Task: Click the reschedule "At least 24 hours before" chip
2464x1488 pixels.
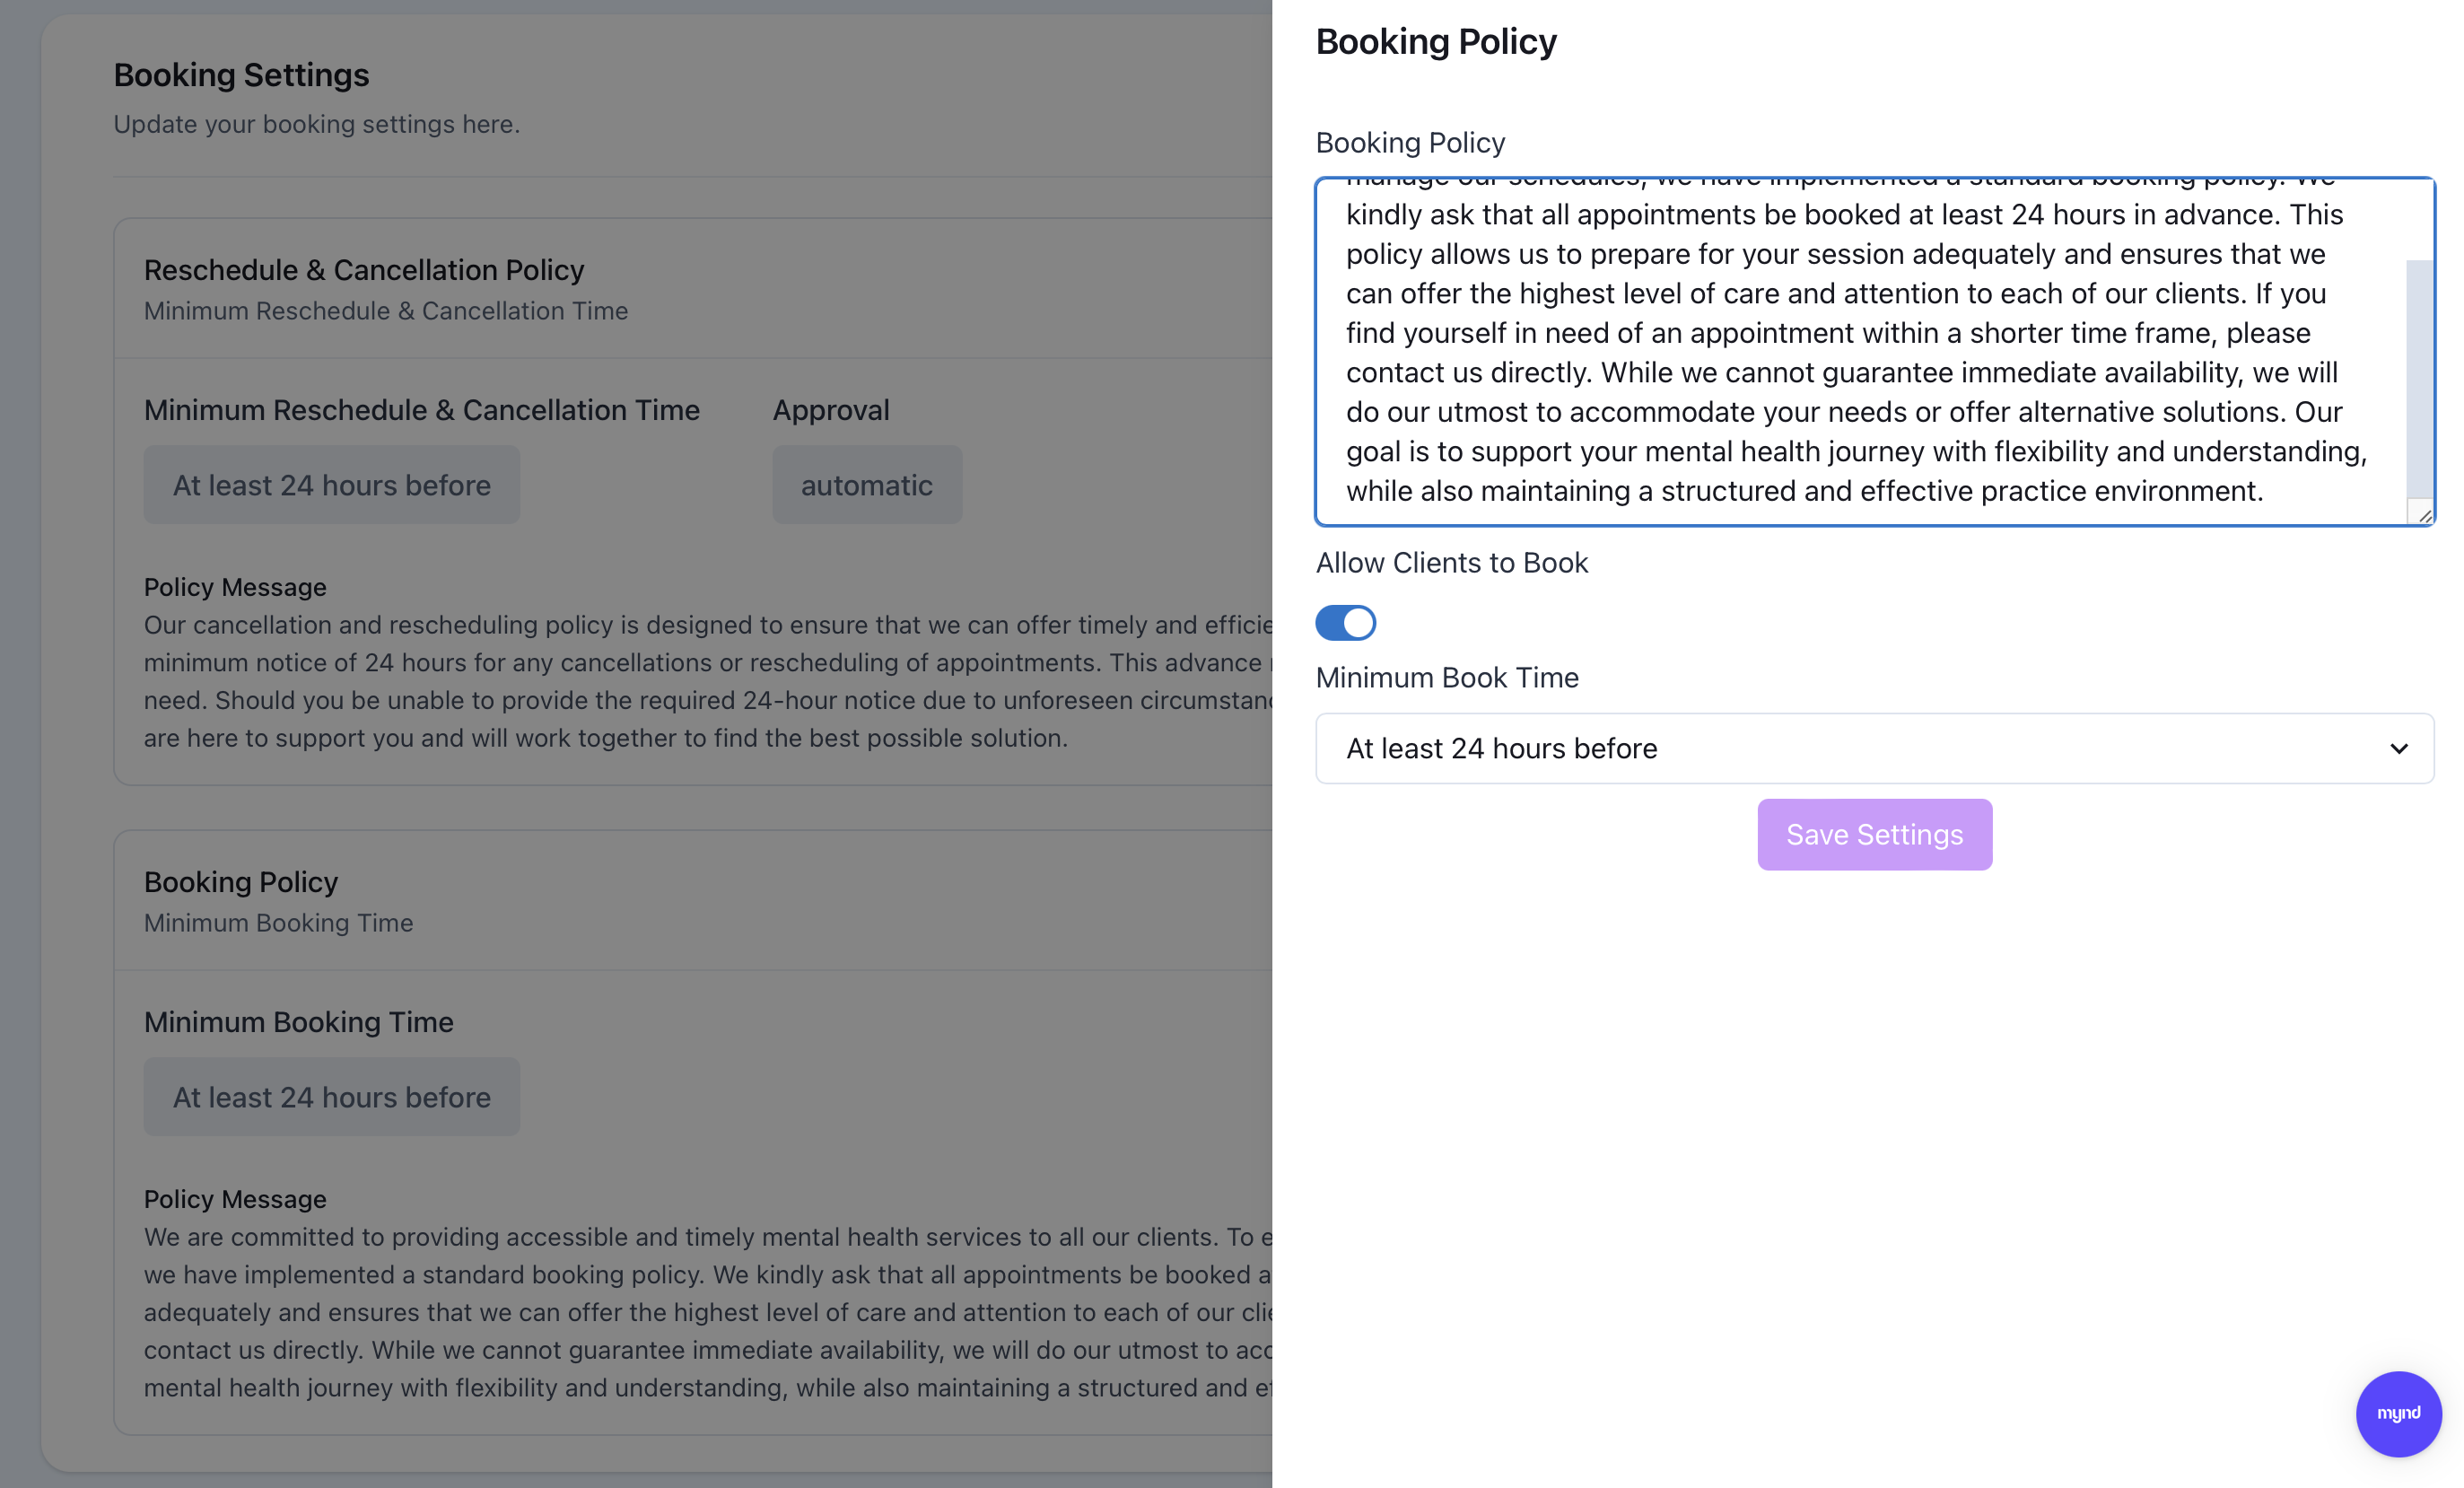Action: tap(331, 485)
